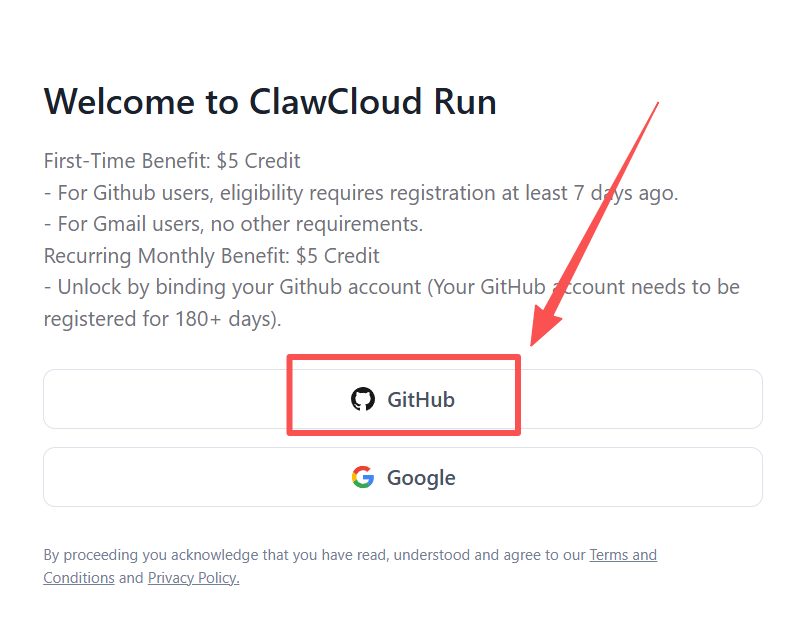The image size is (795, 621).
Task: Sign in with the GitHub button label
Action: [421, 400]
